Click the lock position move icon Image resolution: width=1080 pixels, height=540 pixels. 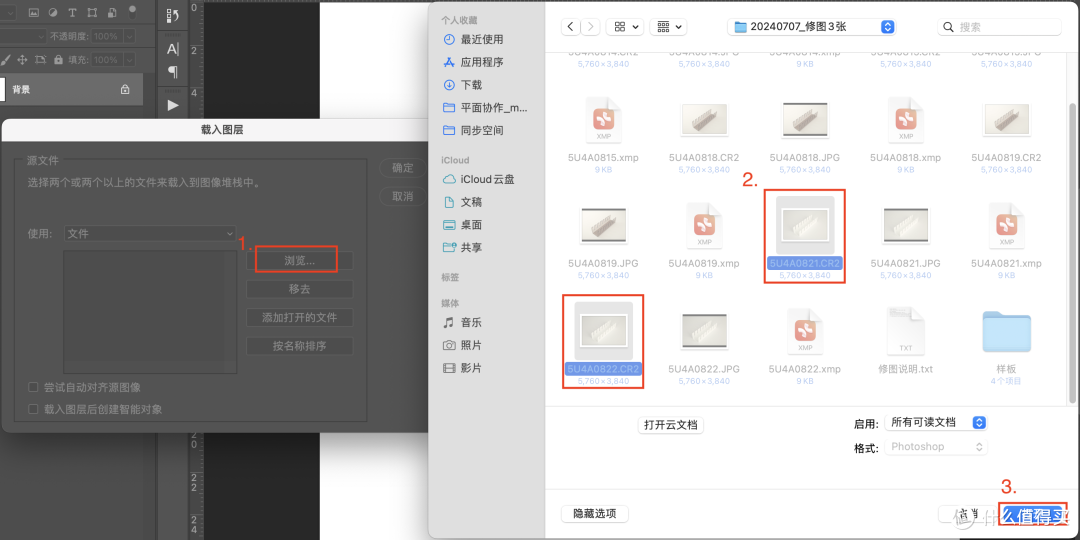coord(22,60)
